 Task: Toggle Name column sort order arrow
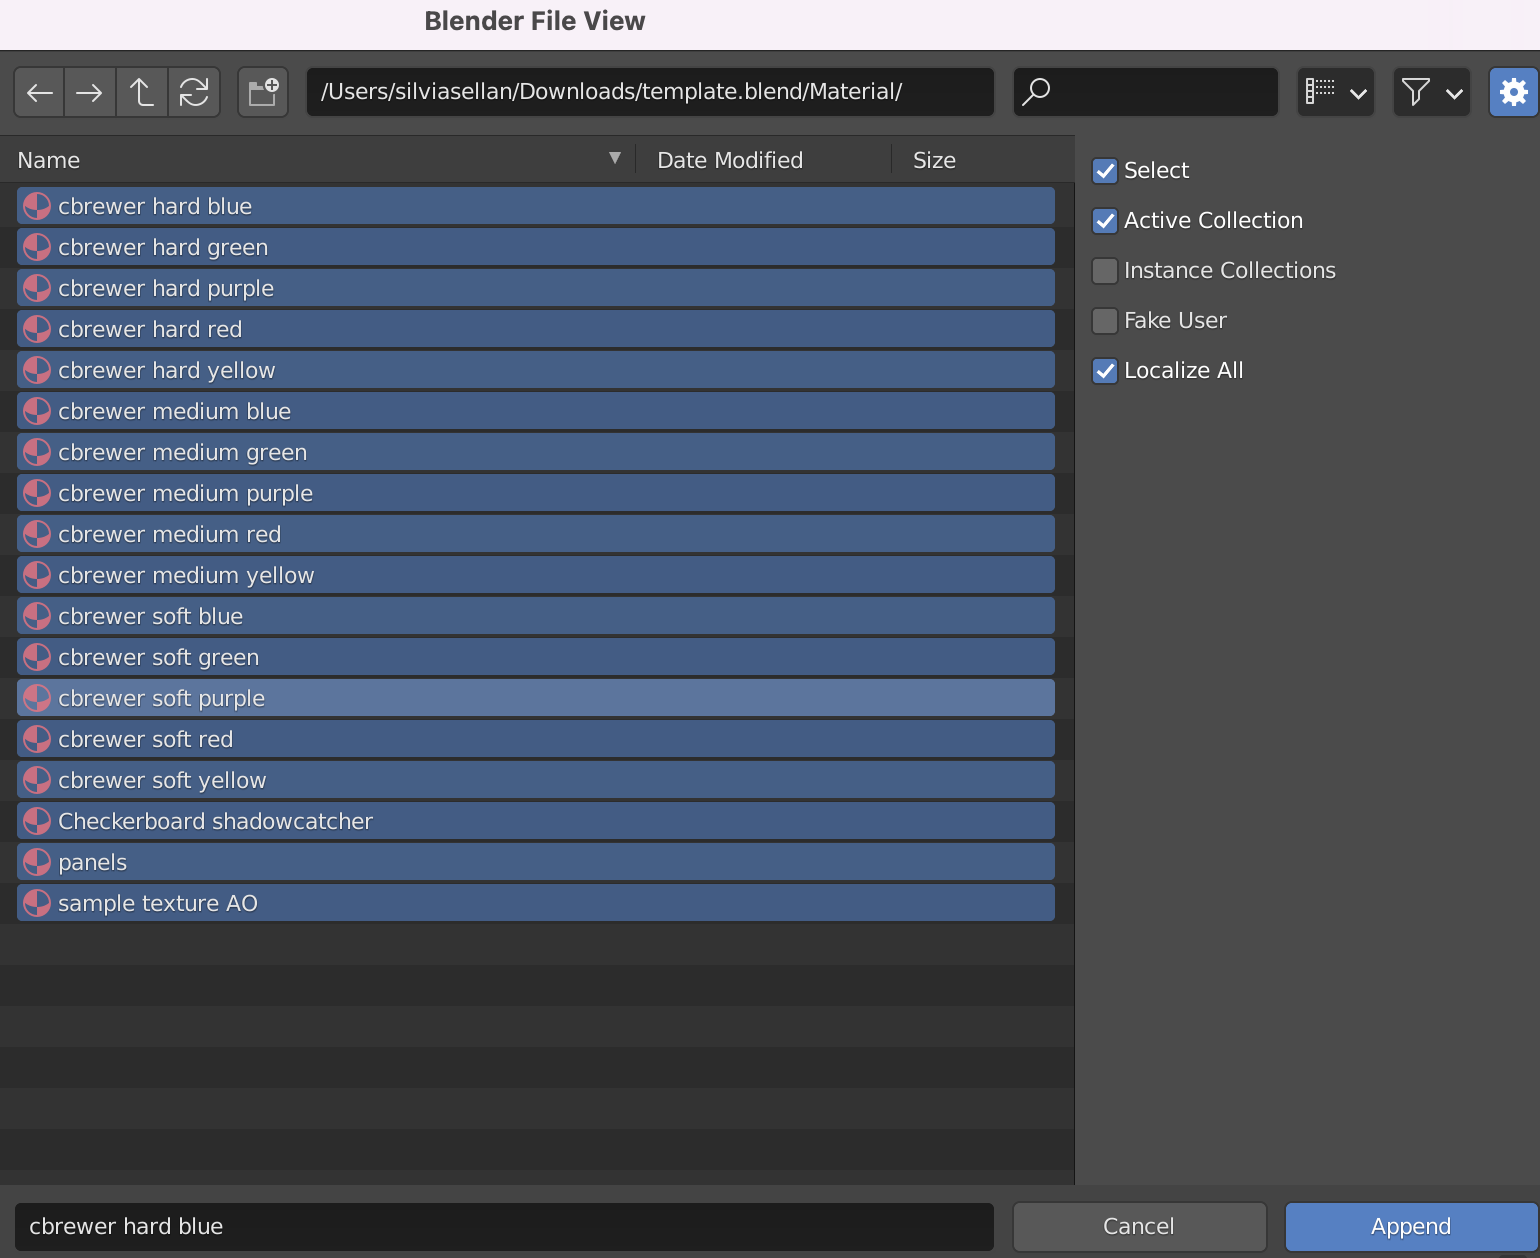click(x=615, y=158)
